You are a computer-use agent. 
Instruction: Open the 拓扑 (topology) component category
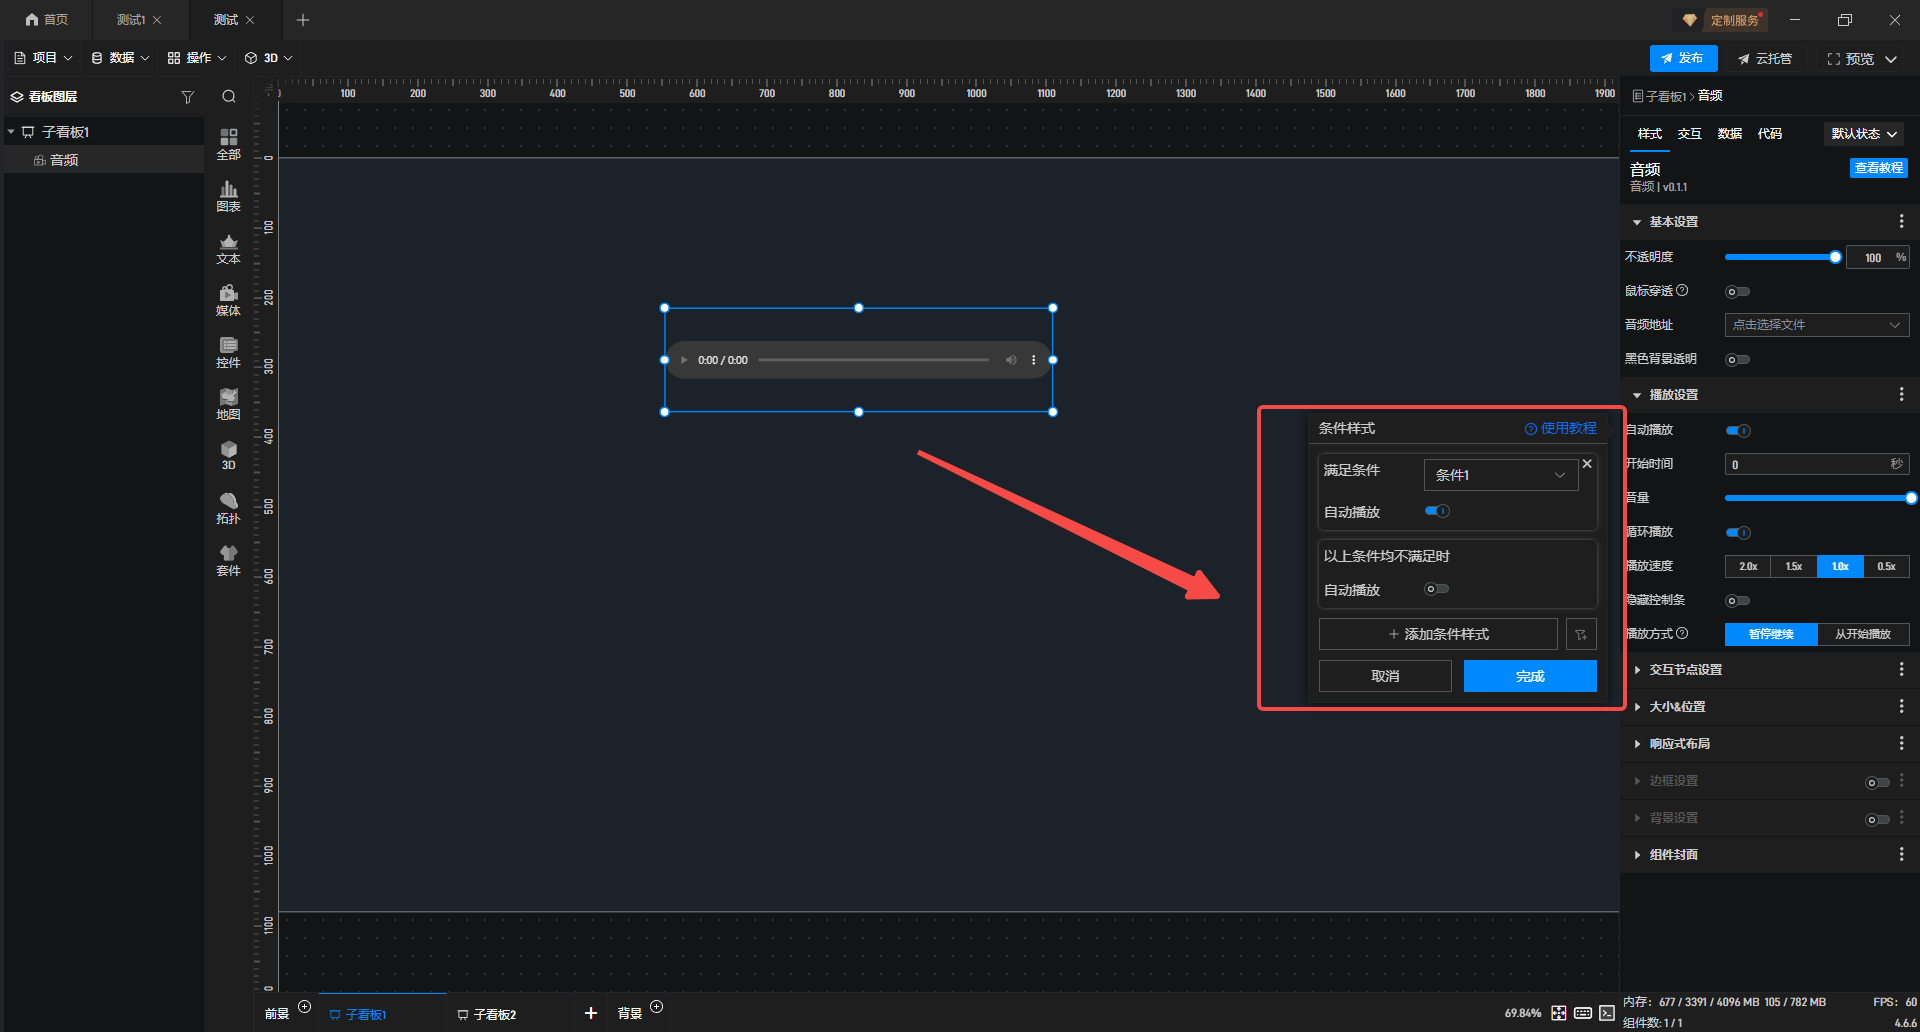[x=228, y=508]
